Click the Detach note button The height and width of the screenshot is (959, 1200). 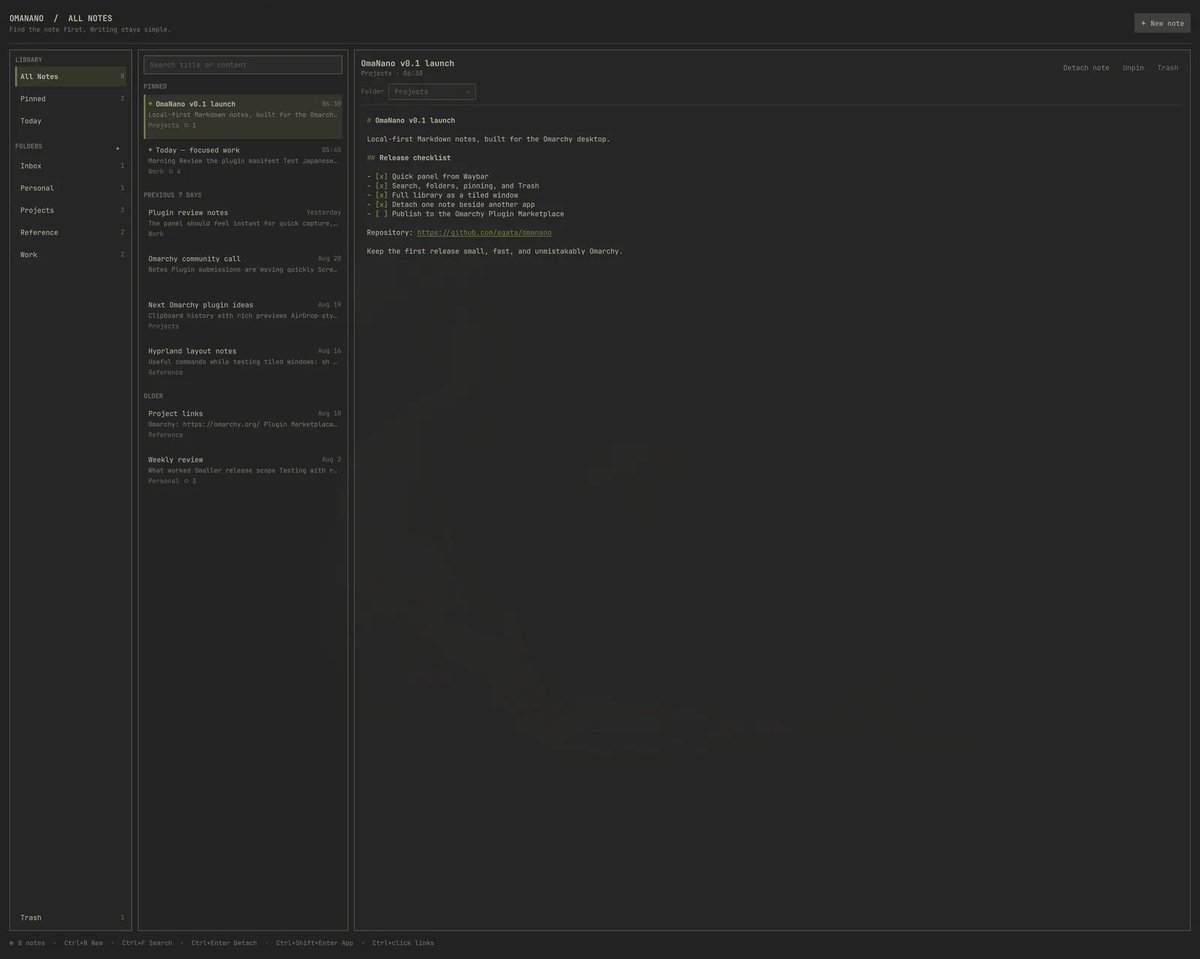tap(1086, 68)
